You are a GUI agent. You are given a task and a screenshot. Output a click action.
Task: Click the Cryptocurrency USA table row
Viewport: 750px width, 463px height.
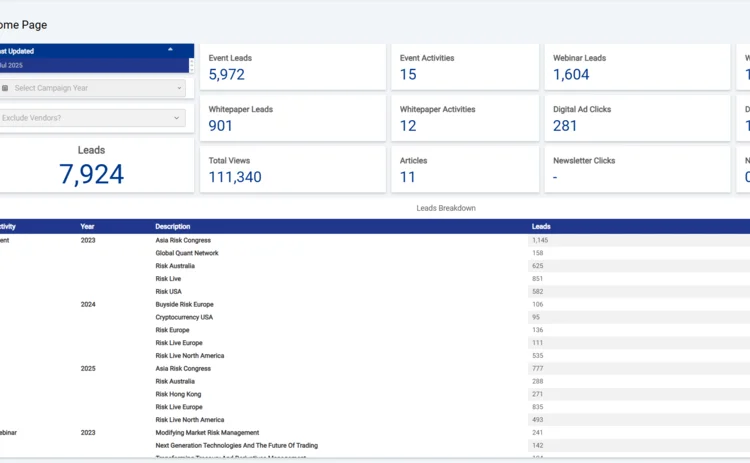pos(184,317)
